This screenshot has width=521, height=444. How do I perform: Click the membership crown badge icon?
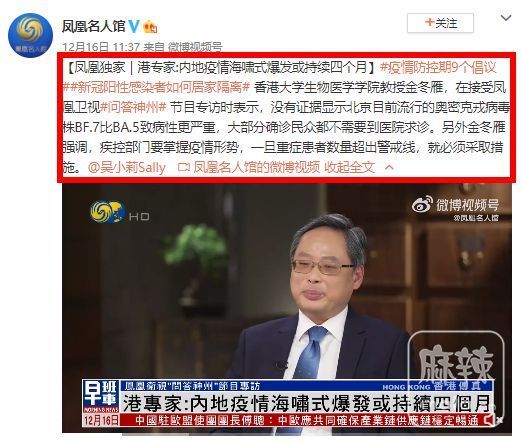click(150, 26)
